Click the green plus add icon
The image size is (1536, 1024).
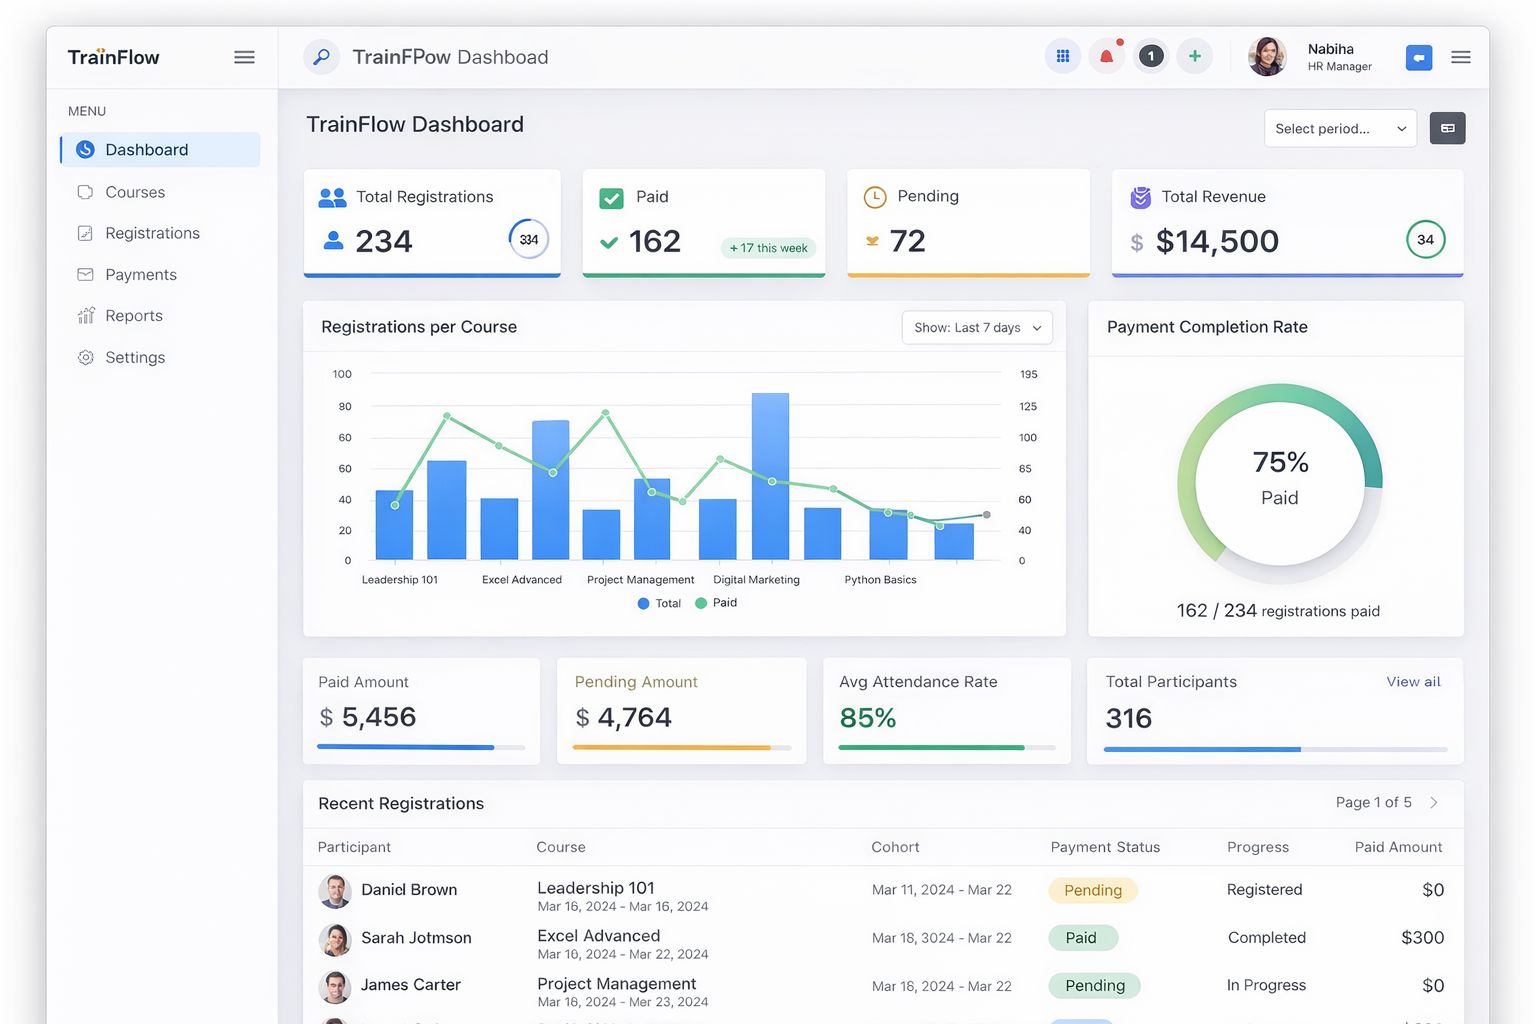(x=1194, y=57)
